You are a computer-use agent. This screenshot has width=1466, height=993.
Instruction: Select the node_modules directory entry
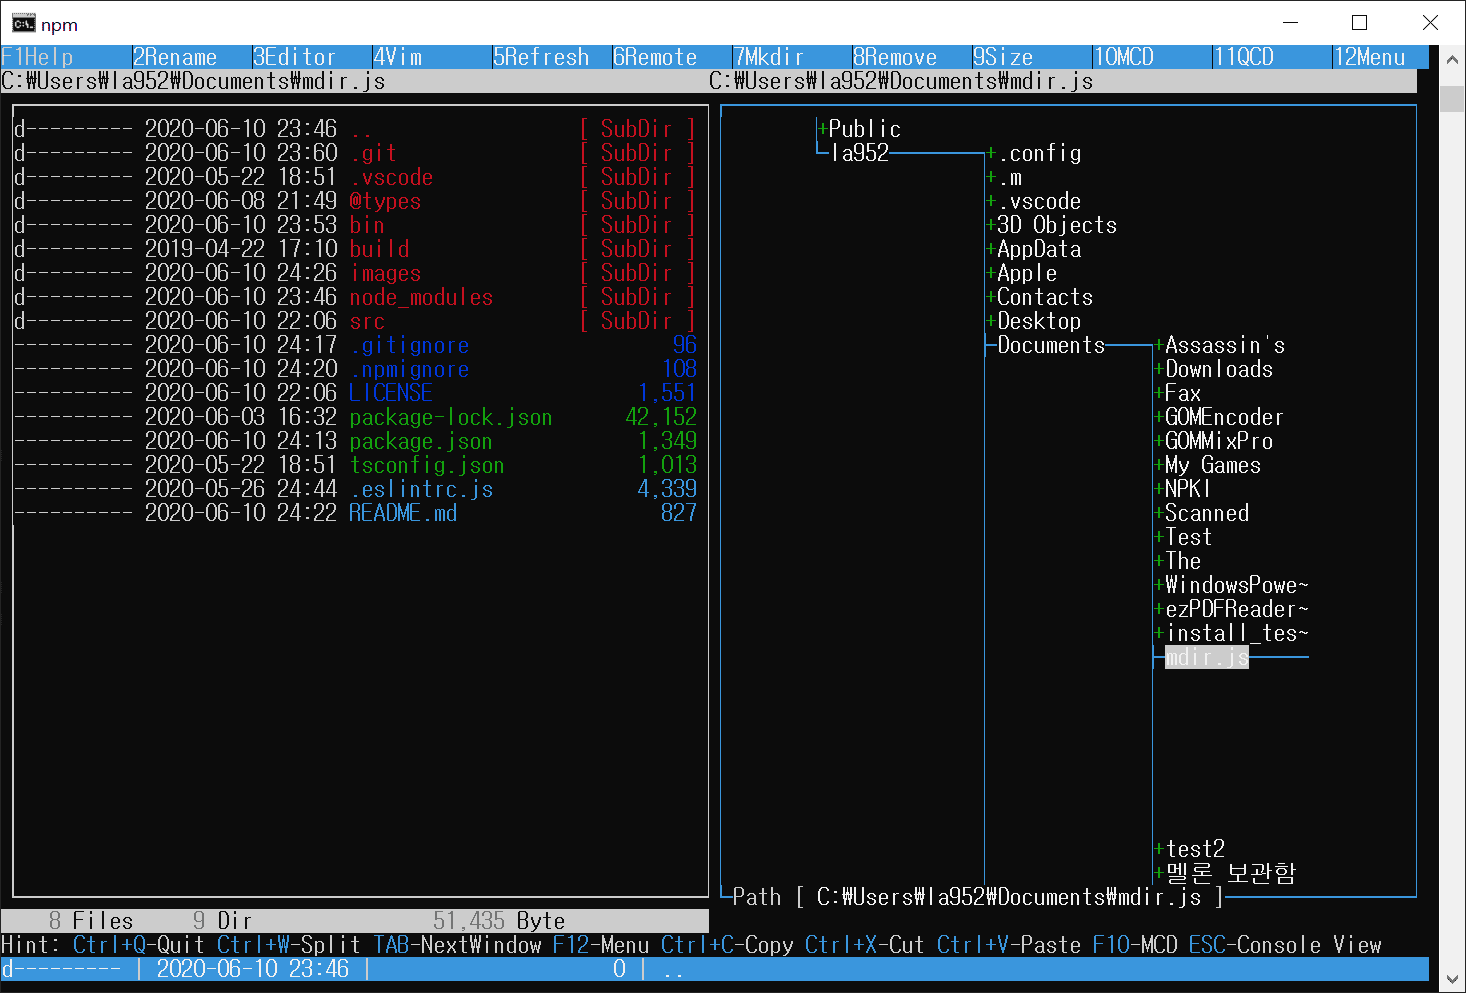(355, 297)
